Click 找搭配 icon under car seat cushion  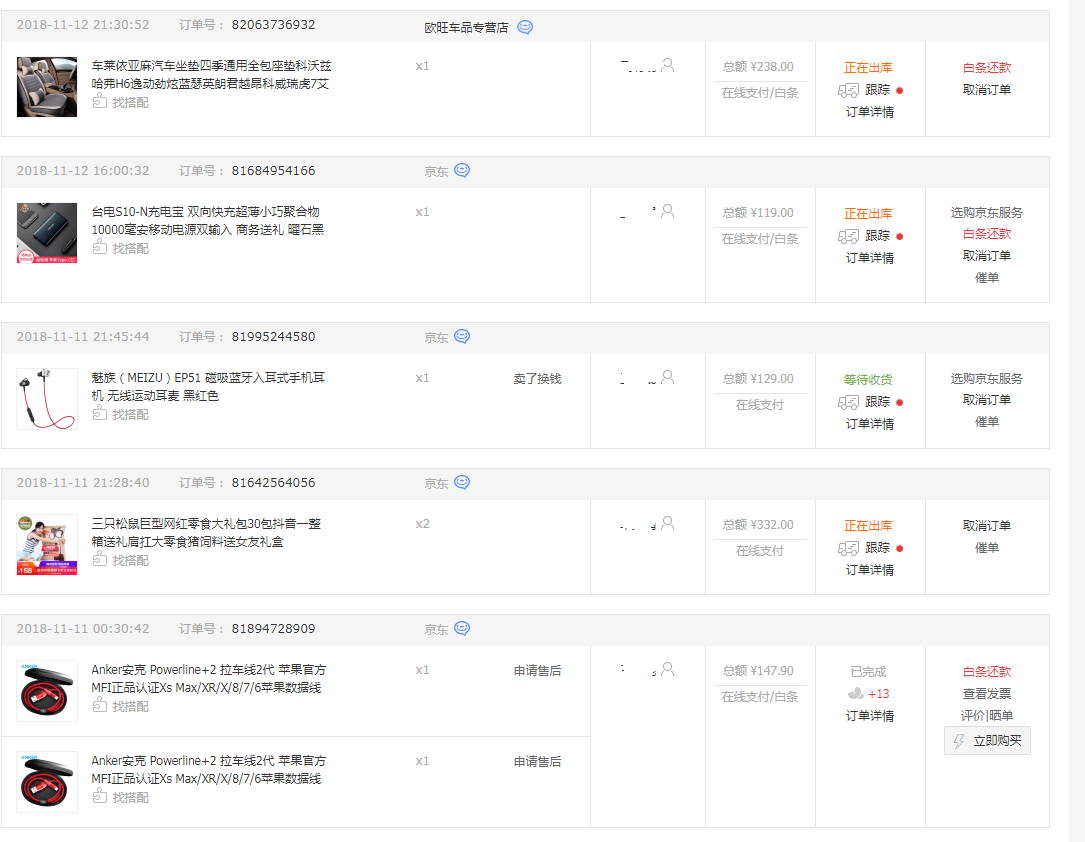(100, 102)
